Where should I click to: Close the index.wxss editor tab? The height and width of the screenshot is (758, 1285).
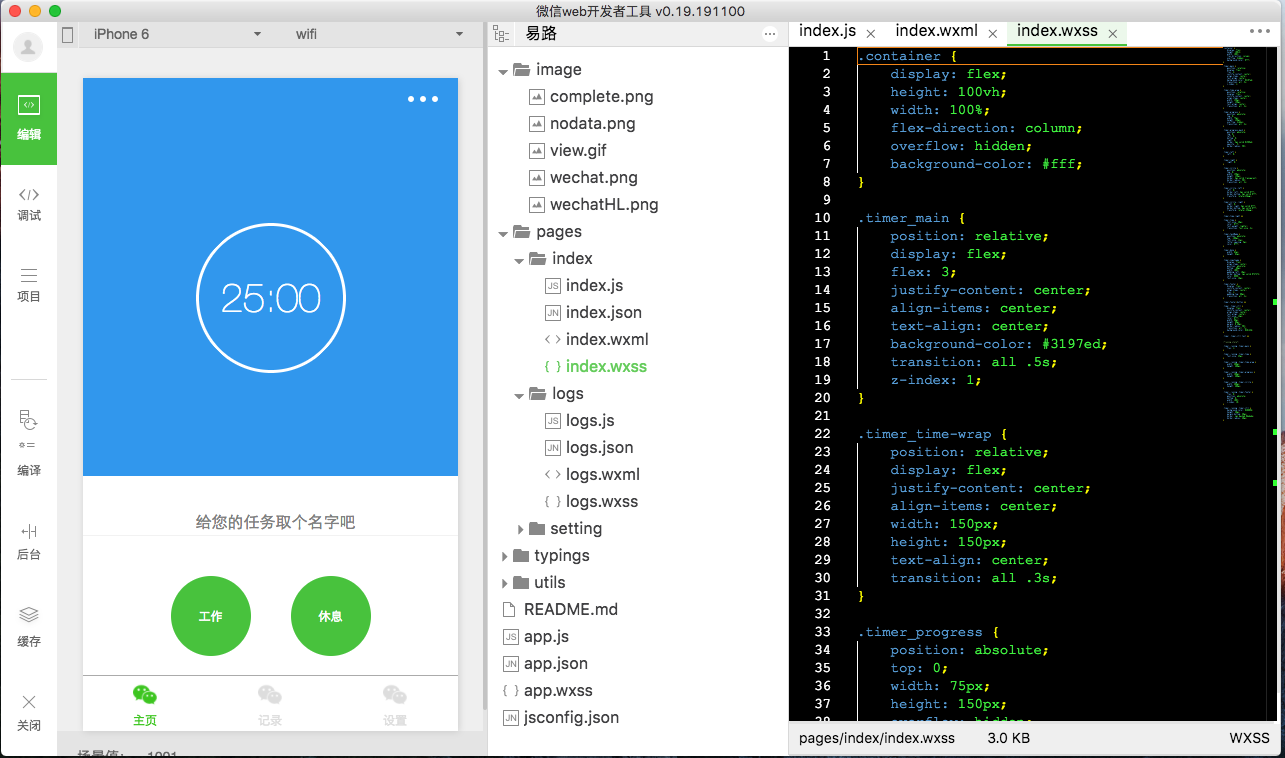click(x=1113, y=34)
